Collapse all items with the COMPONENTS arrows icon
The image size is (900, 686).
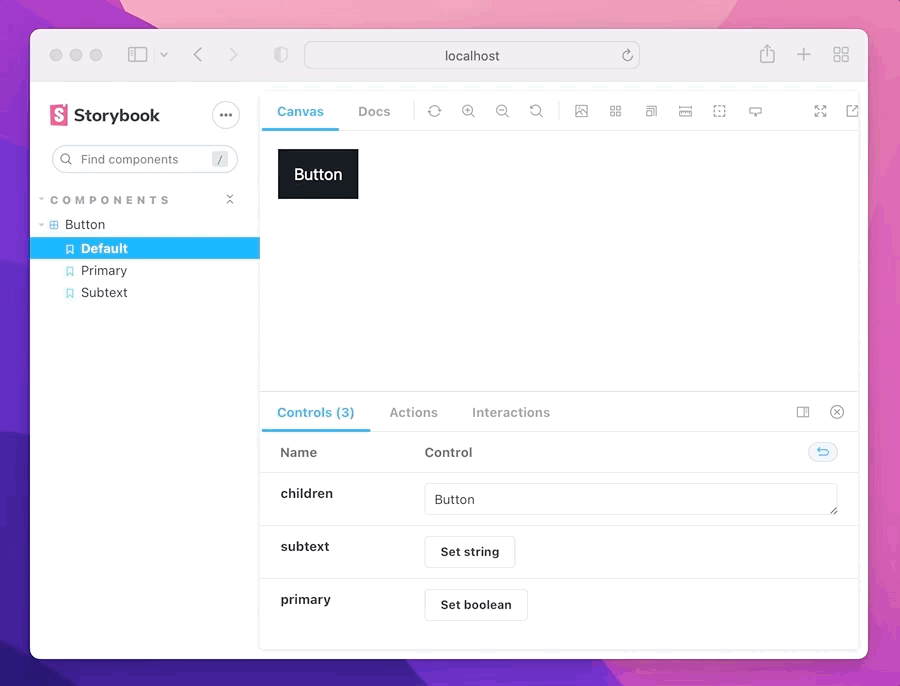230,199
